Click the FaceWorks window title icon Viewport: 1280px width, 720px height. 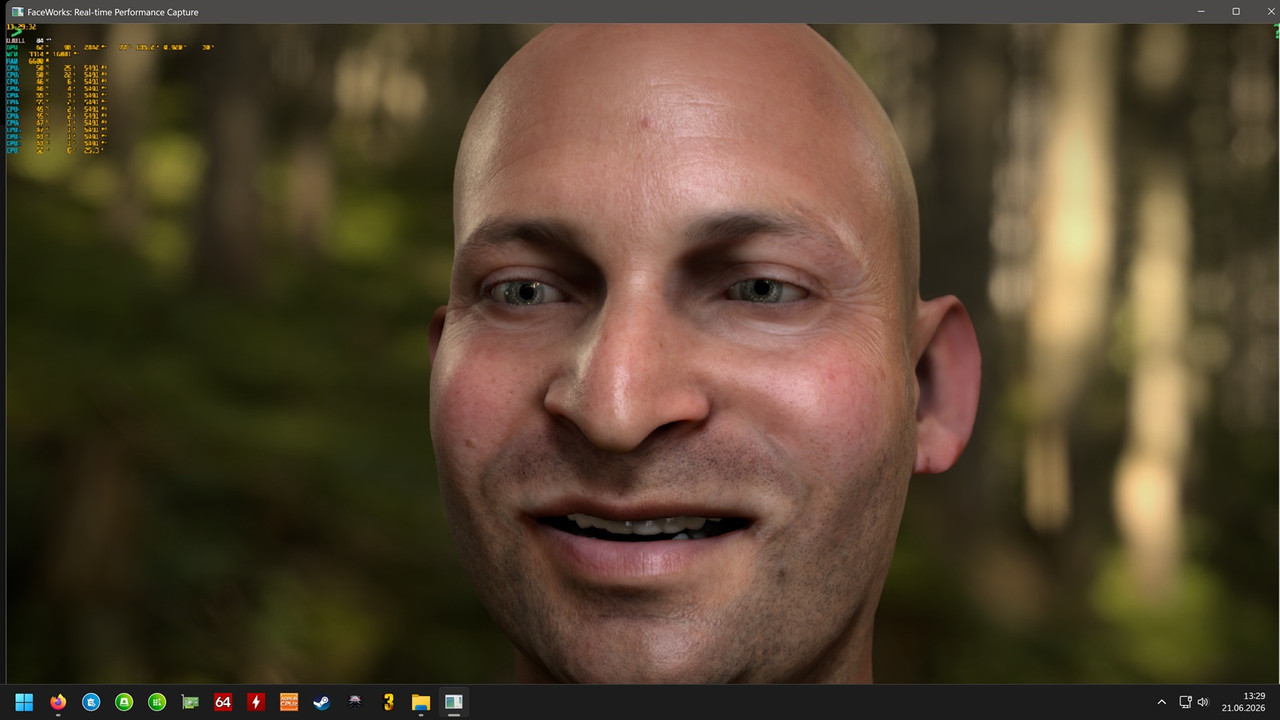[17, 12]
